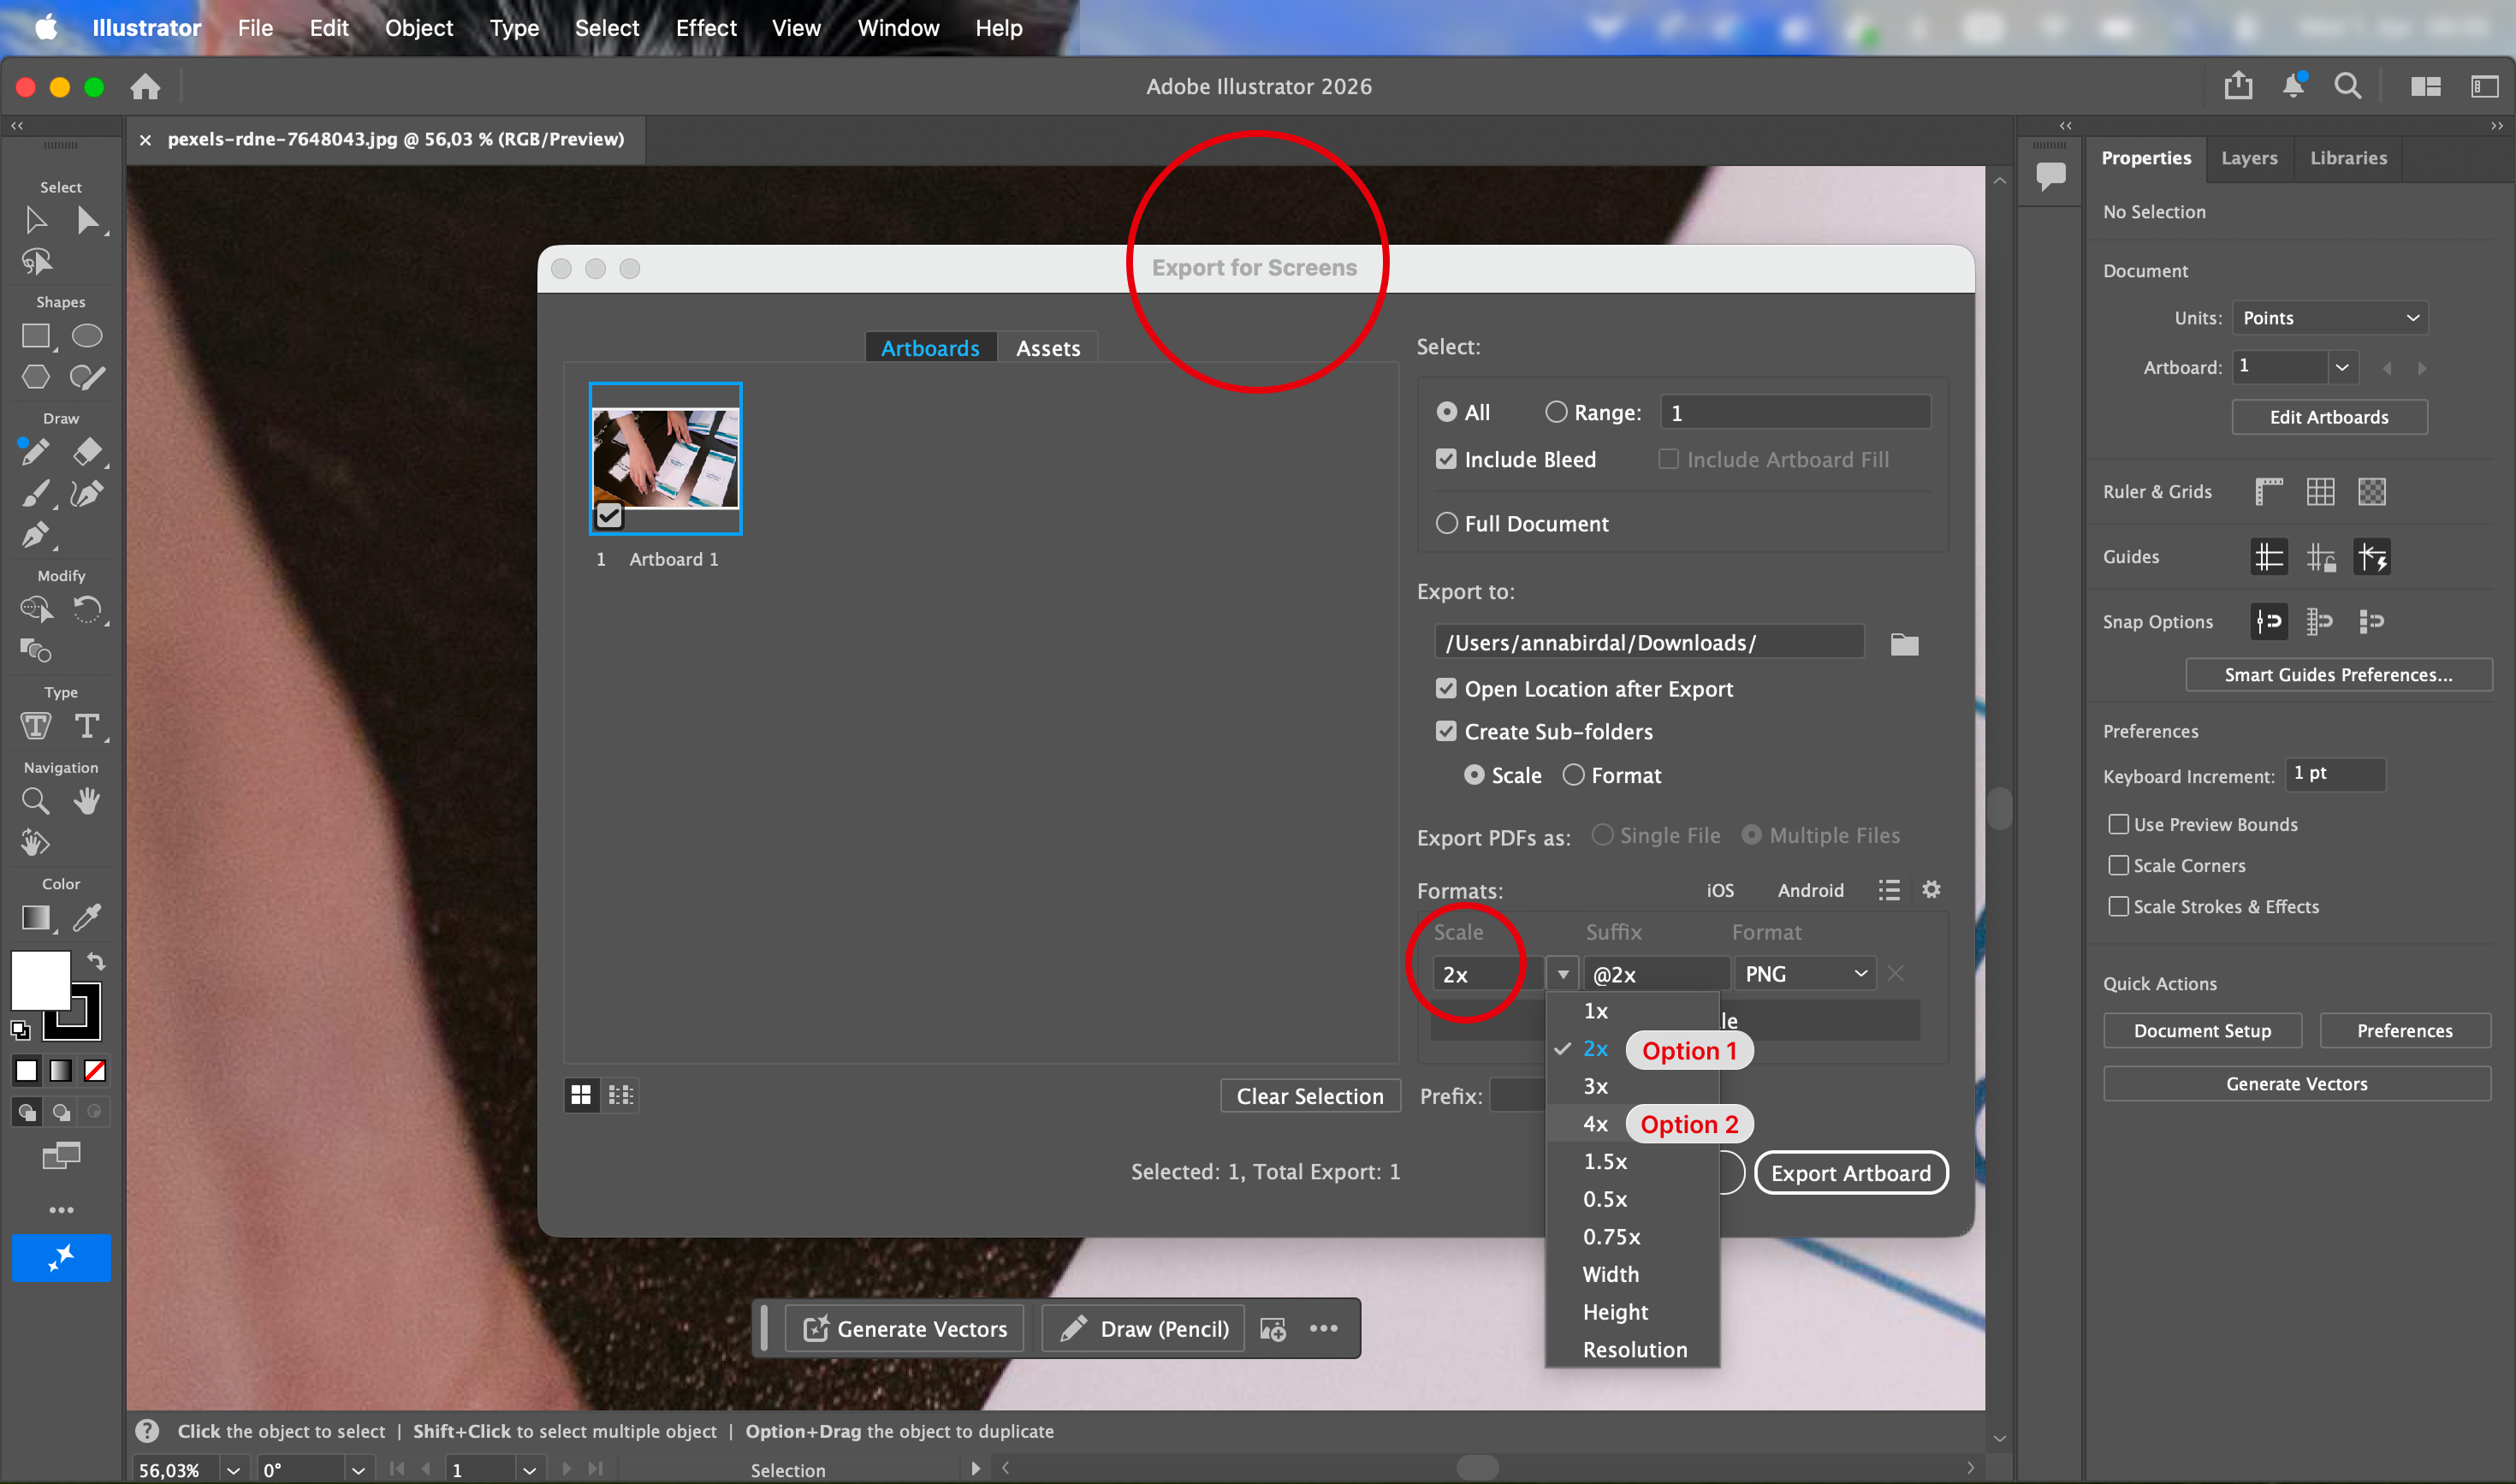Choose the Ellipse shape tool
Viewport: 2516px width, 1484px height.
point(87,336)
